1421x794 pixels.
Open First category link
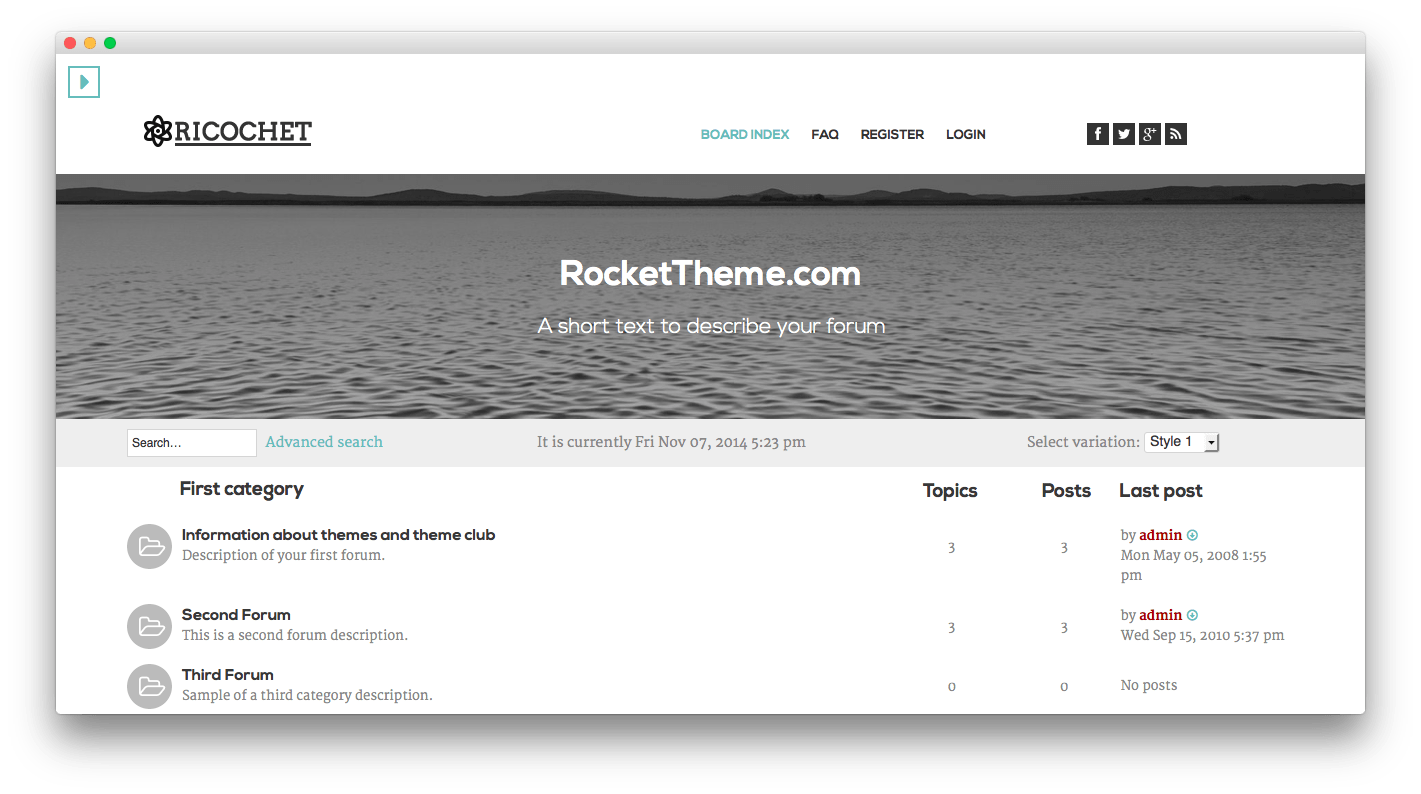[x=242, y=489]
